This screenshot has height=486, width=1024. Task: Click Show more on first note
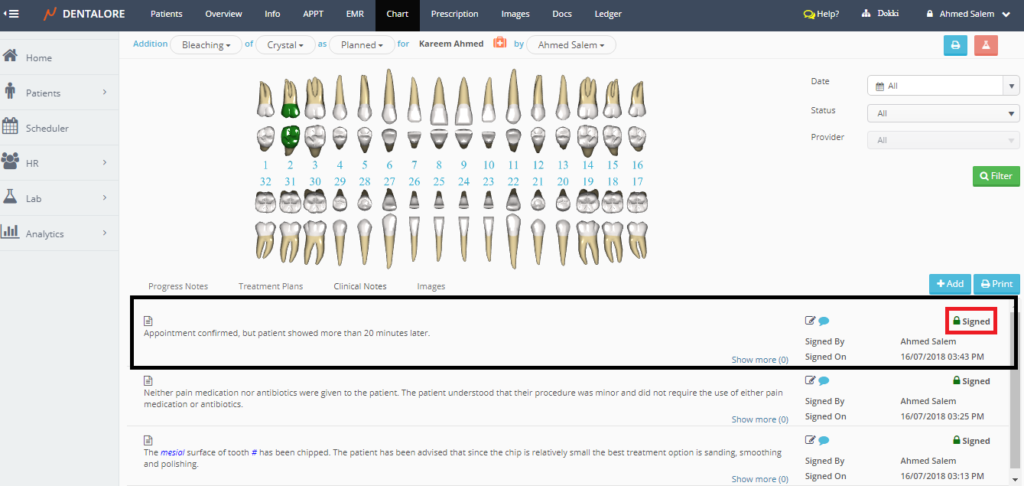[759, 359]
